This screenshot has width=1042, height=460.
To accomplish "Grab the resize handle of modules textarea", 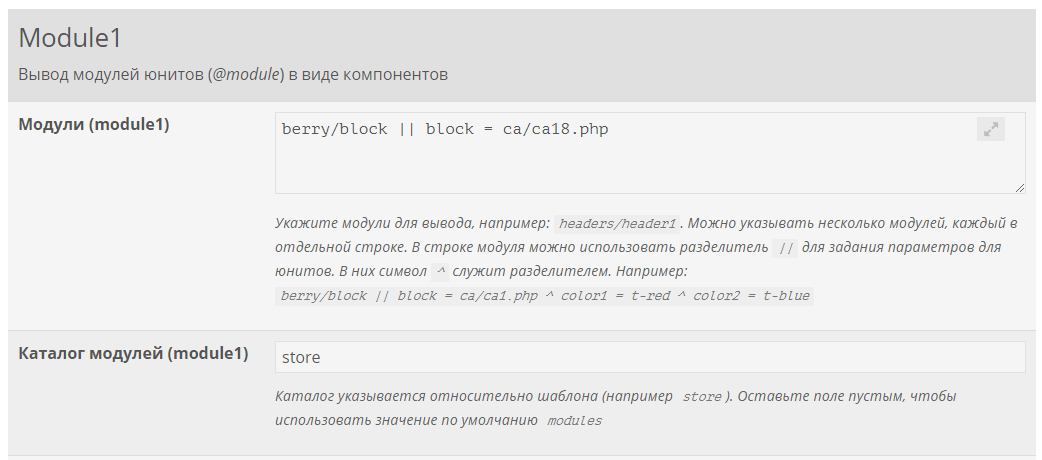I will coord(1019,187).
